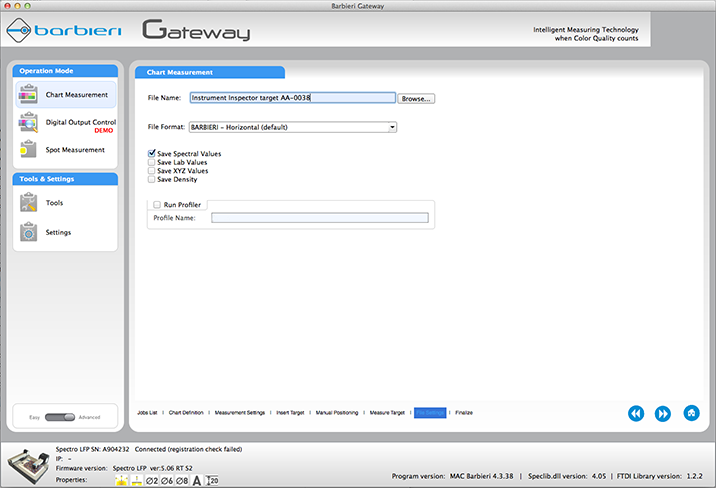Image resolution: width=716 pixels, height=488 pixels.
Task: Click Spectro LFP SN: A904232 text
Action: (92, 449)
